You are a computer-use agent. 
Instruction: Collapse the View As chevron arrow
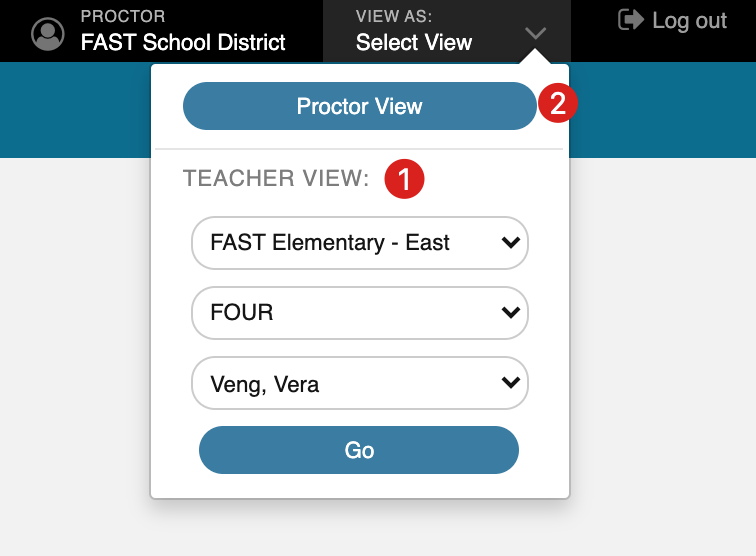click(x=536, y=33)
